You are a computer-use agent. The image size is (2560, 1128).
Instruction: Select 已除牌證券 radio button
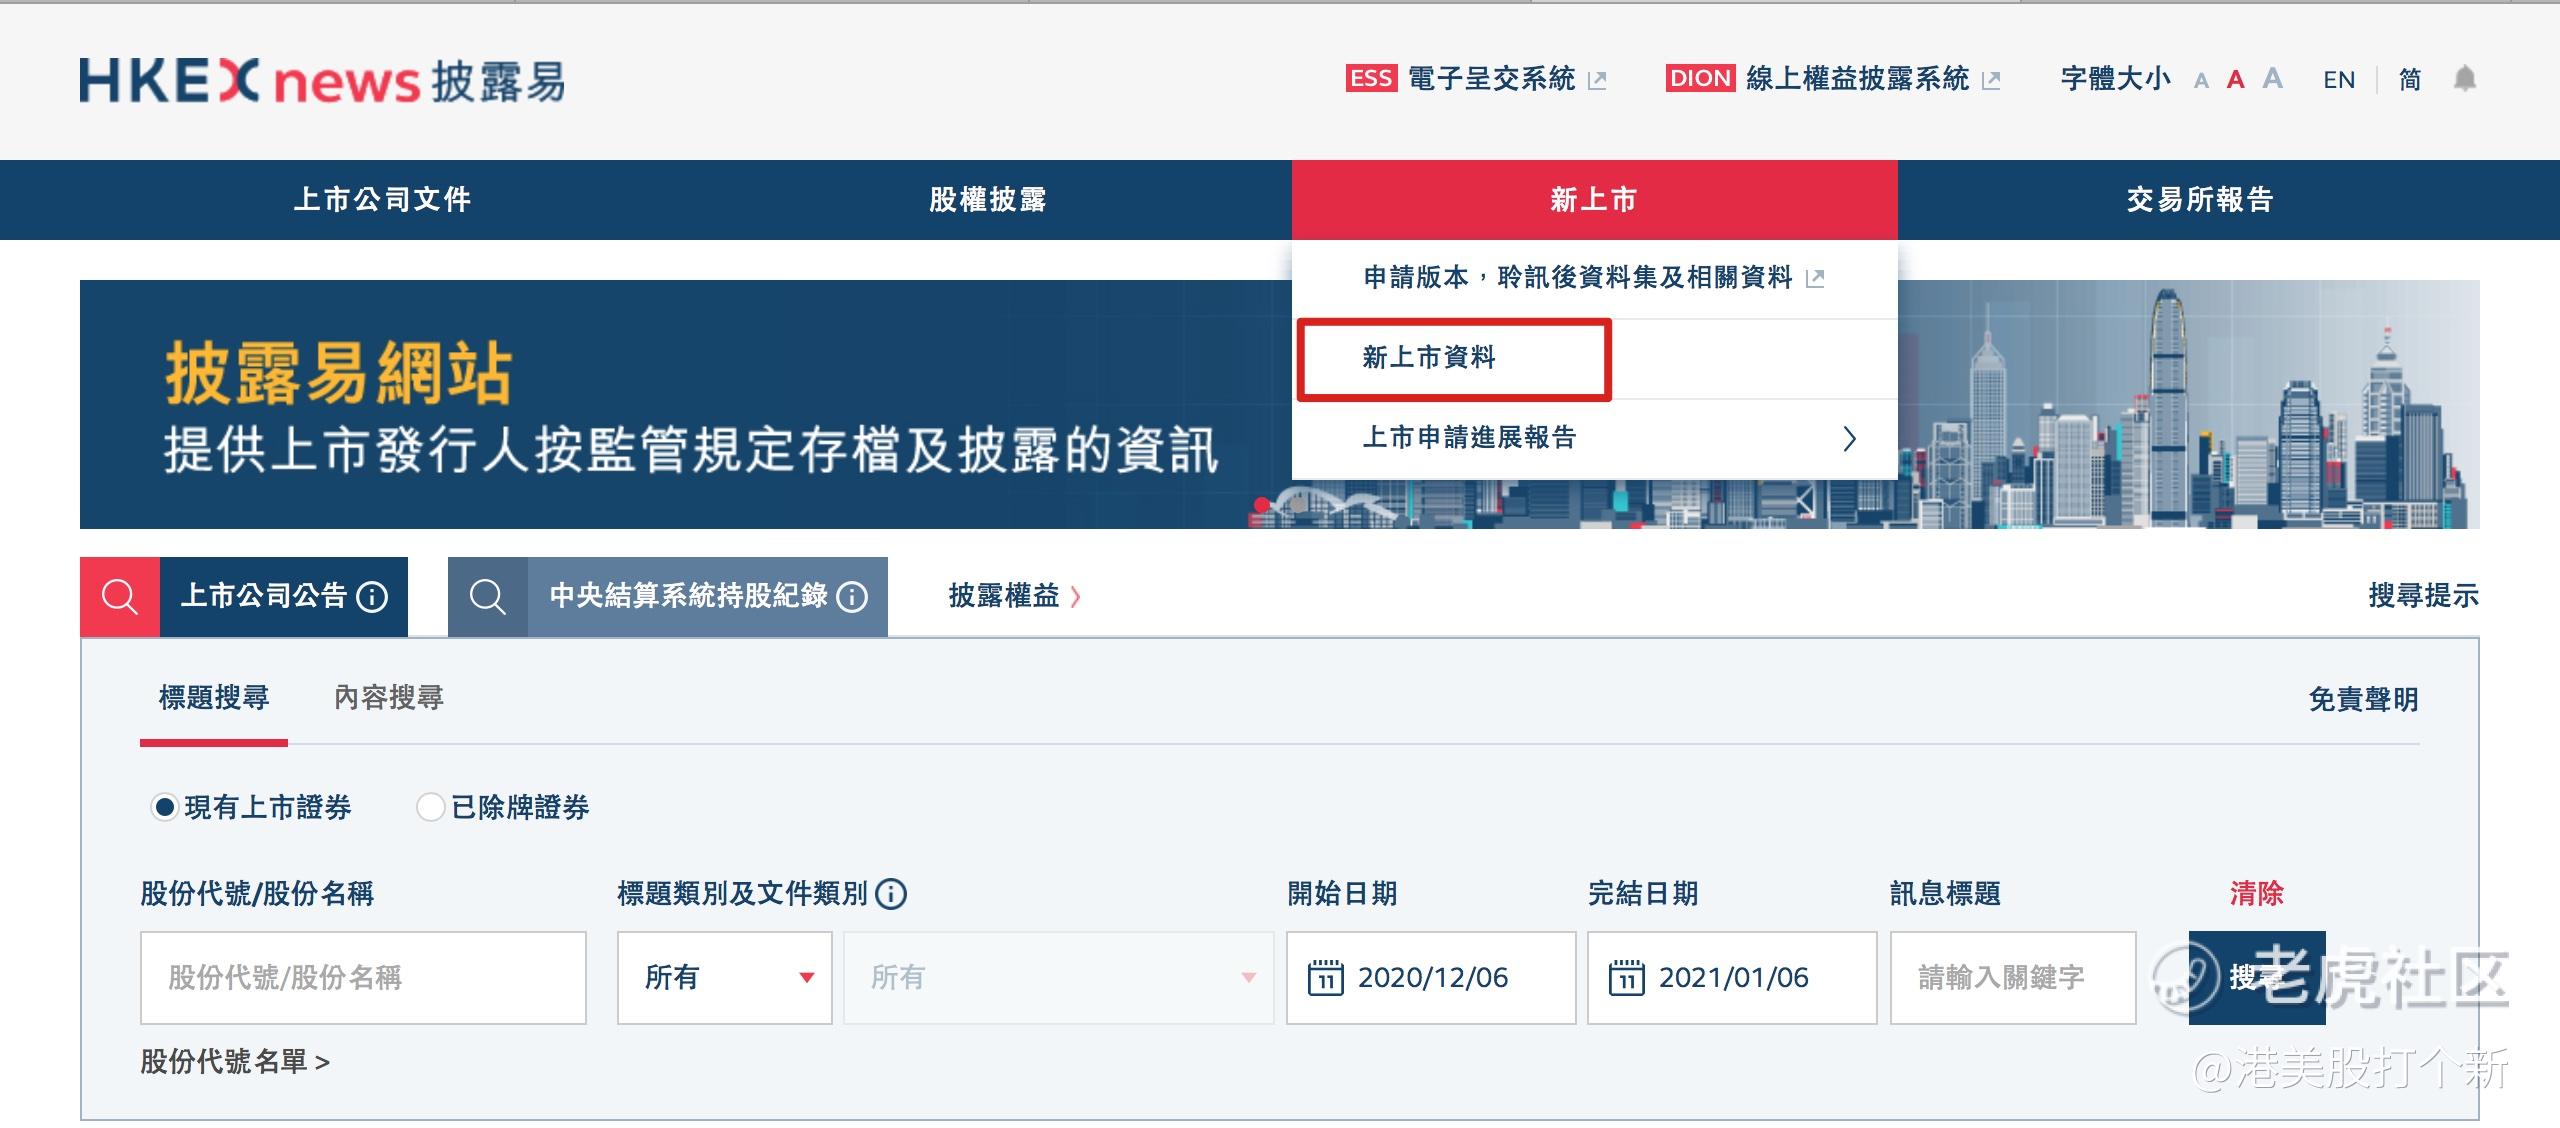[x=431, y=807]
